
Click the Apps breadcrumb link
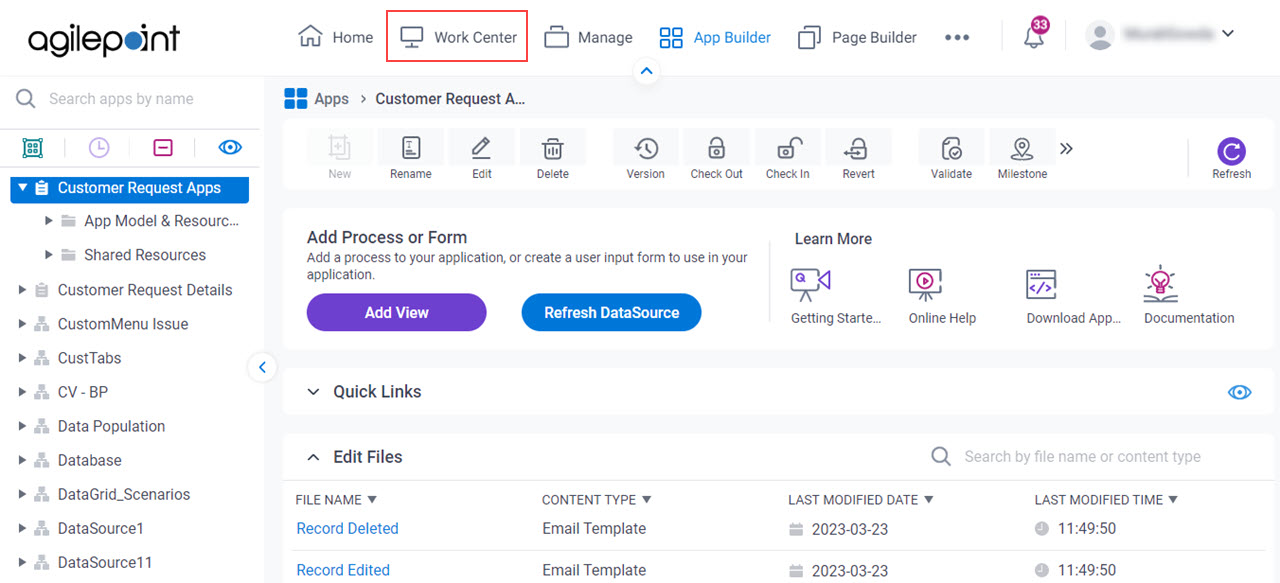click(331, 98)
